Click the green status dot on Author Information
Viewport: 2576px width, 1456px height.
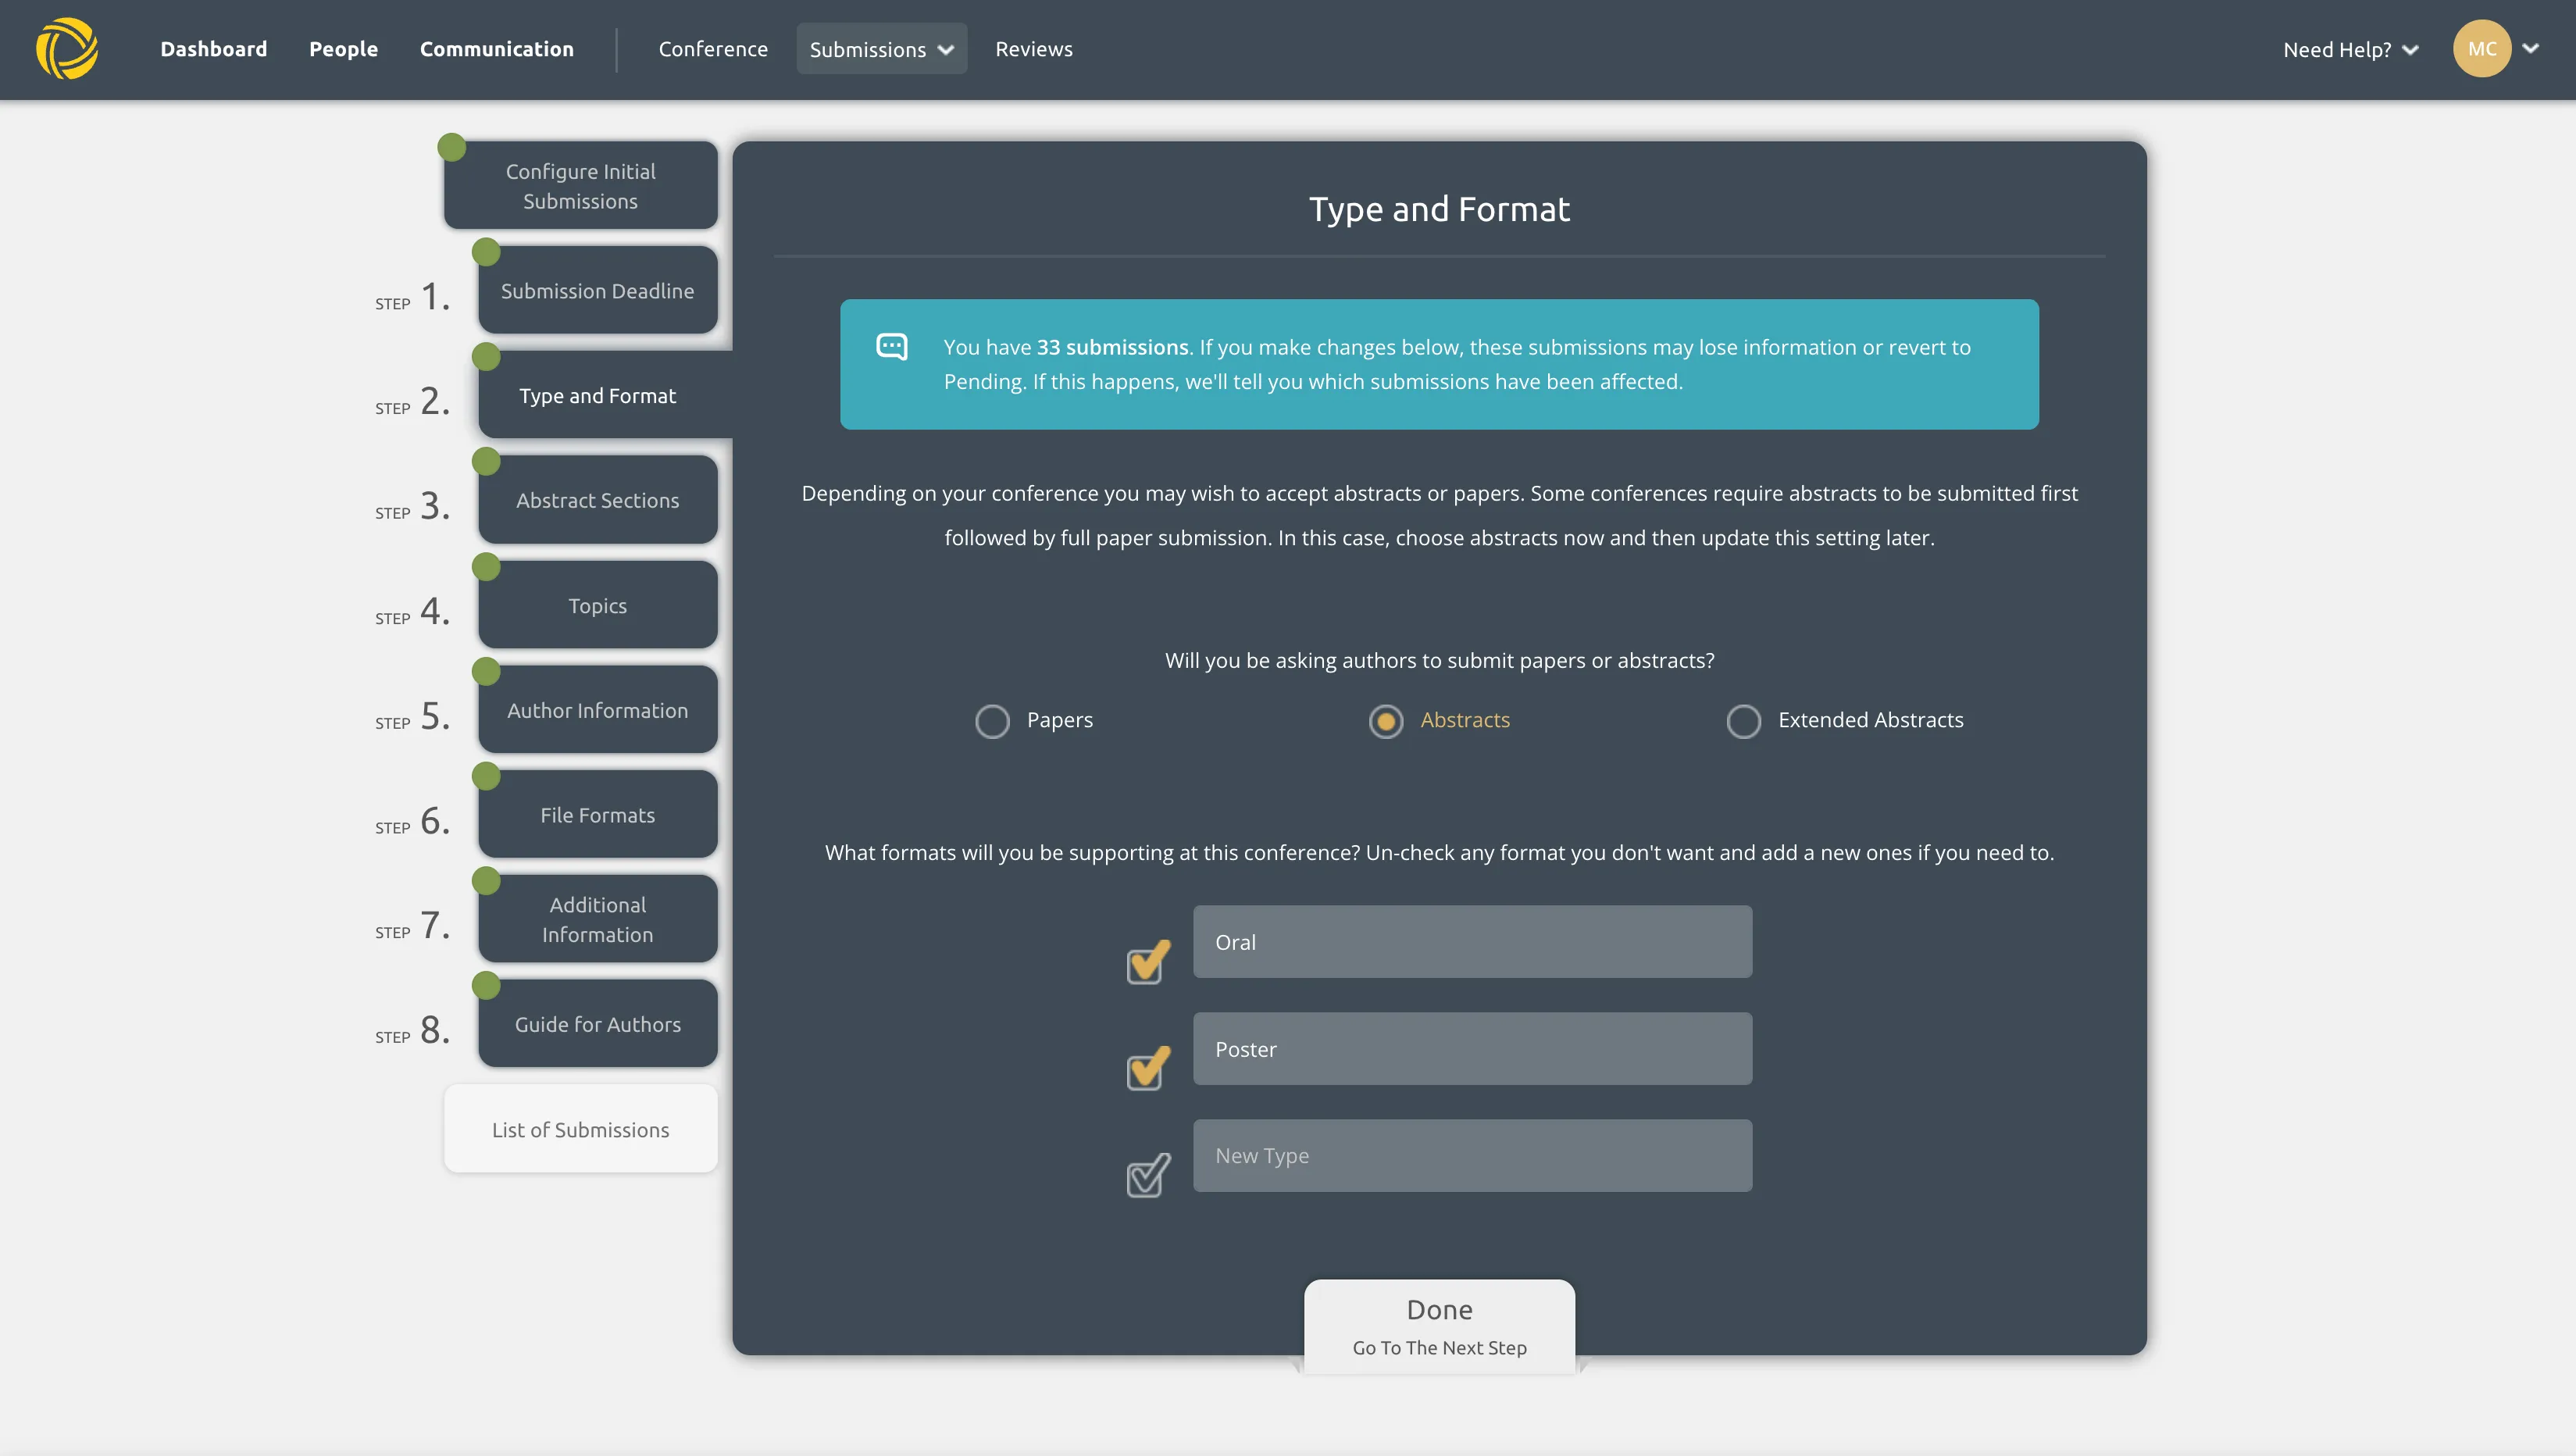pos(486,671)
